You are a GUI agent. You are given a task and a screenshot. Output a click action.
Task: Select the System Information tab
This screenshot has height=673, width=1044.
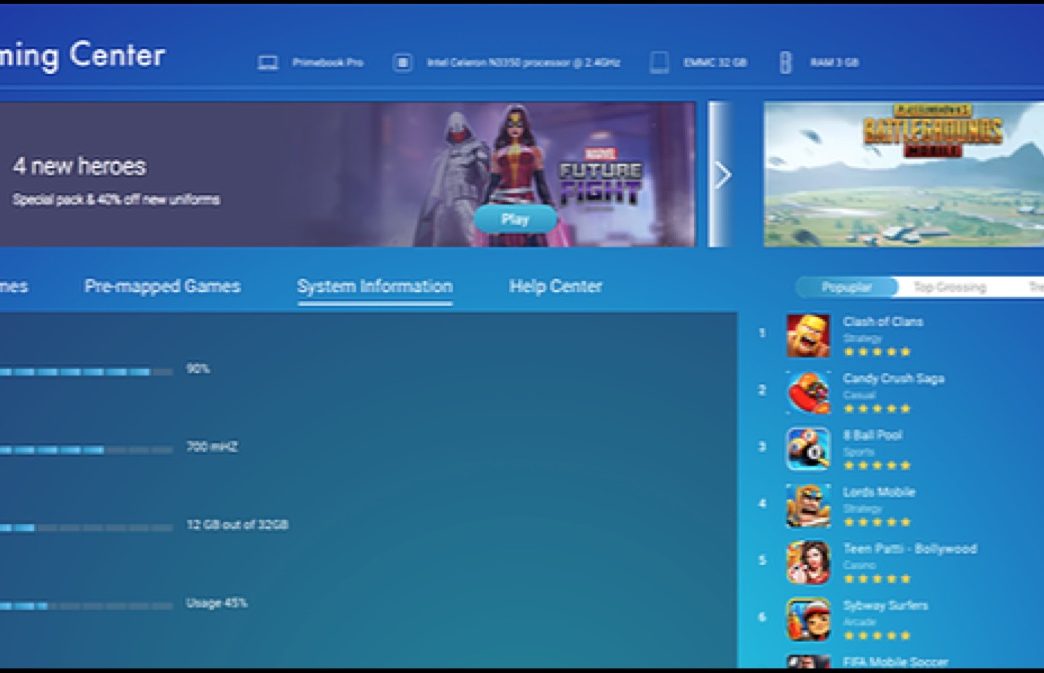374,286
